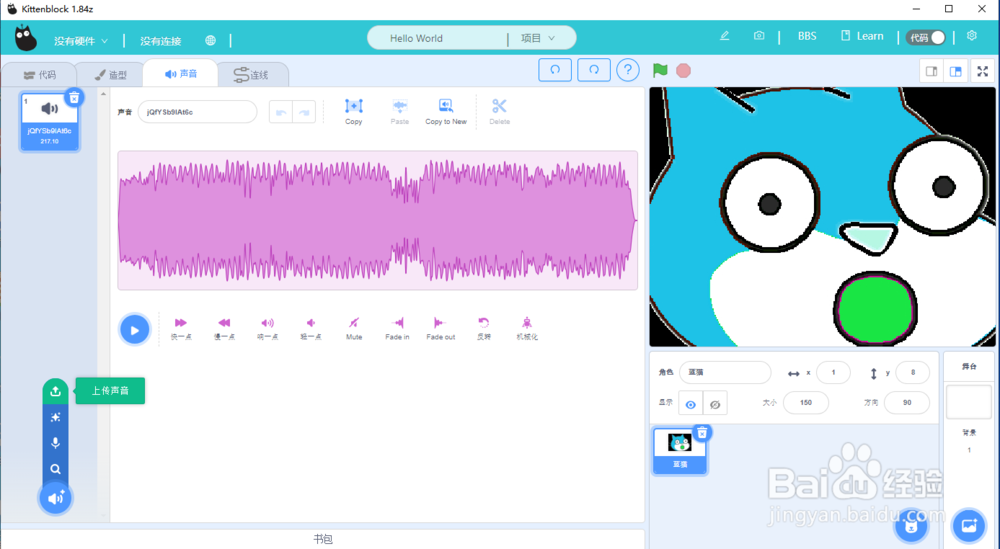1000x549 pixels.
Task: Click the direction field showing 90
Action: (x=906, y=402)
